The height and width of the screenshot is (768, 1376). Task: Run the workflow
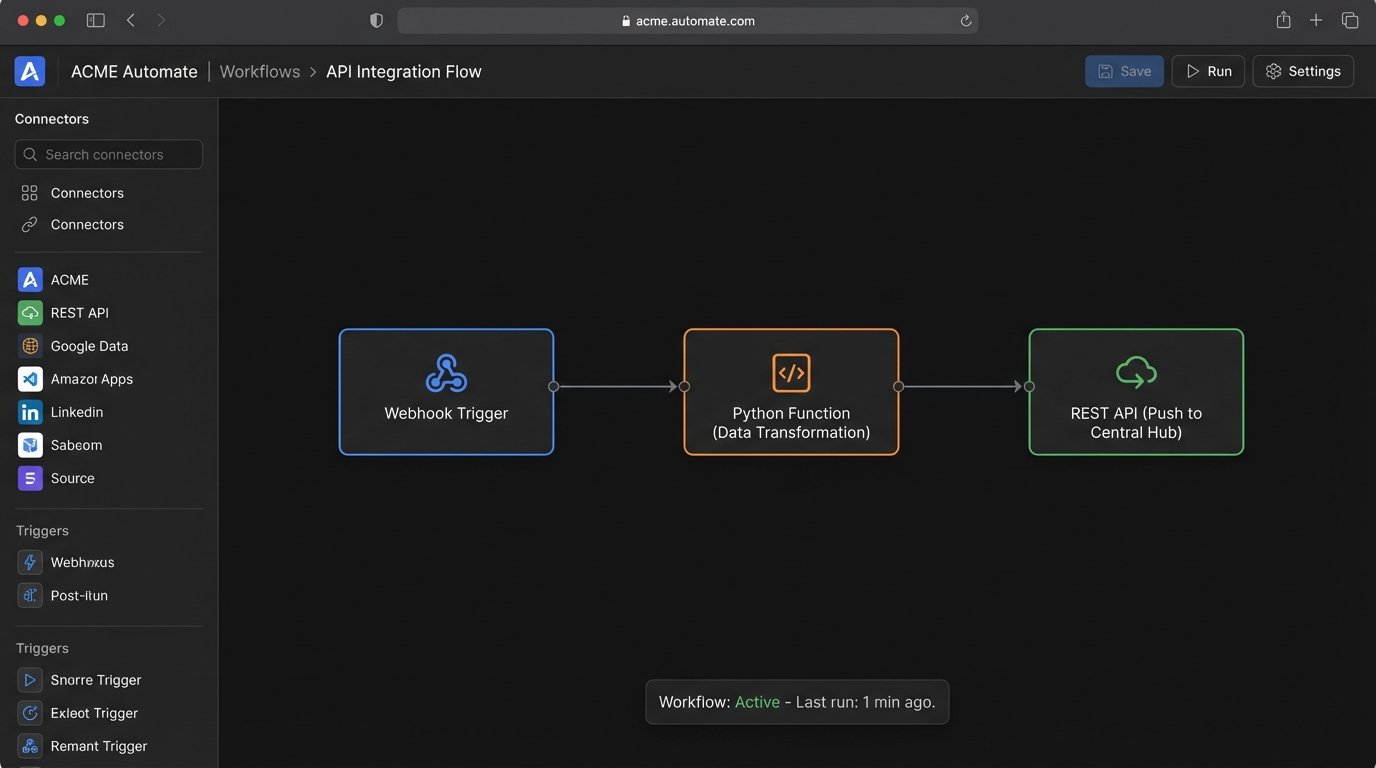[1208, 71]
